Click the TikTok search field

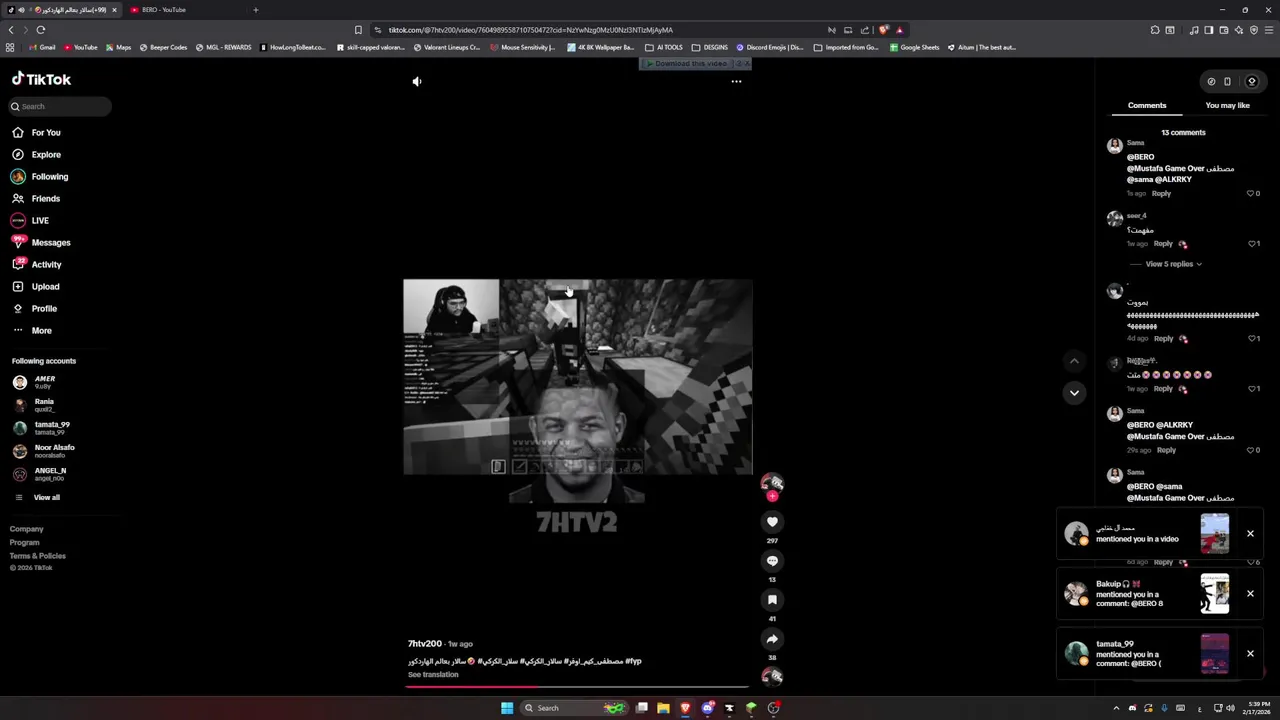60,106
